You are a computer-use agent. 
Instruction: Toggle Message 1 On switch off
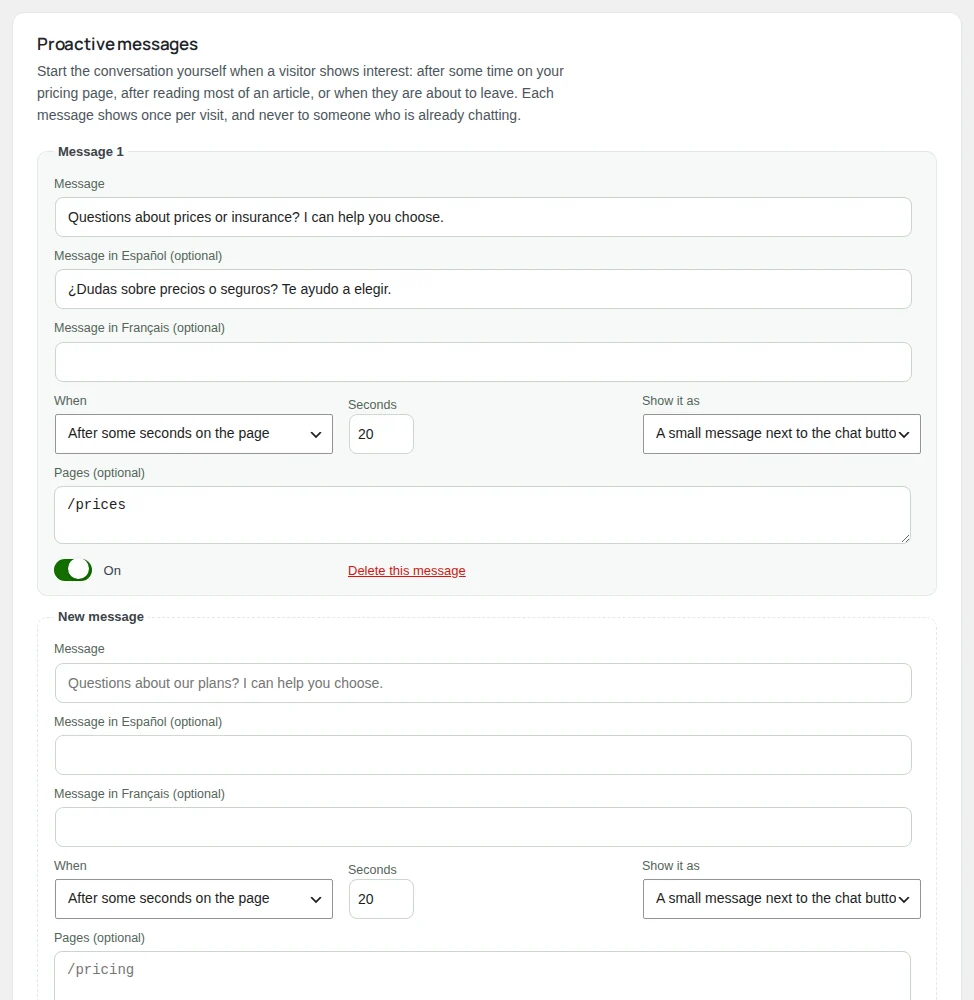(x=73, y=570)
